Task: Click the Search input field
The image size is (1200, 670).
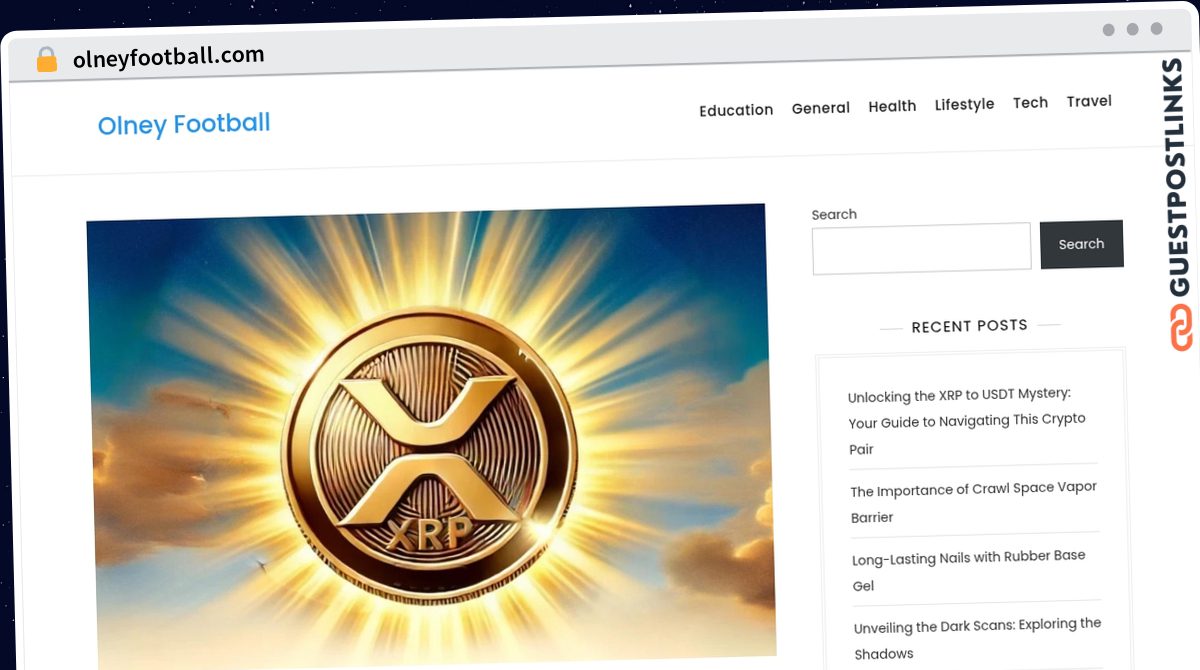Action: pos(921,247)
